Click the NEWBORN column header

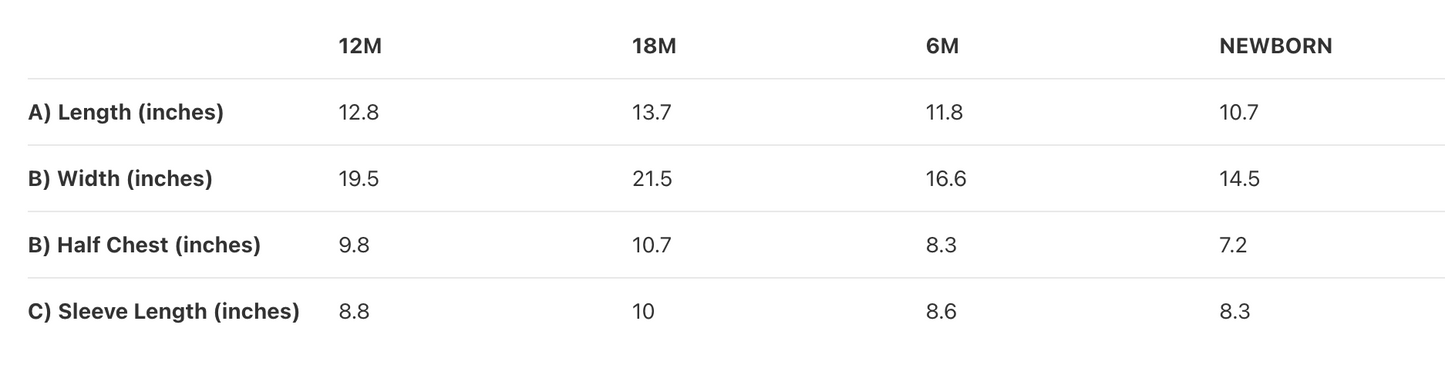click(x=1276, y=46)
